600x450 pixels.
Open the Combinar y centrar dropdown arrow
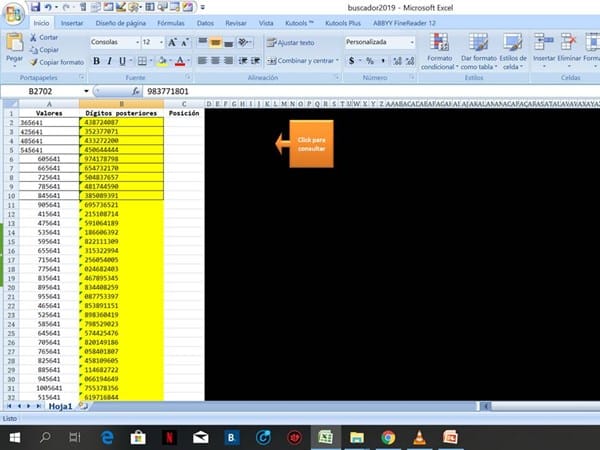tap(337, 60)
